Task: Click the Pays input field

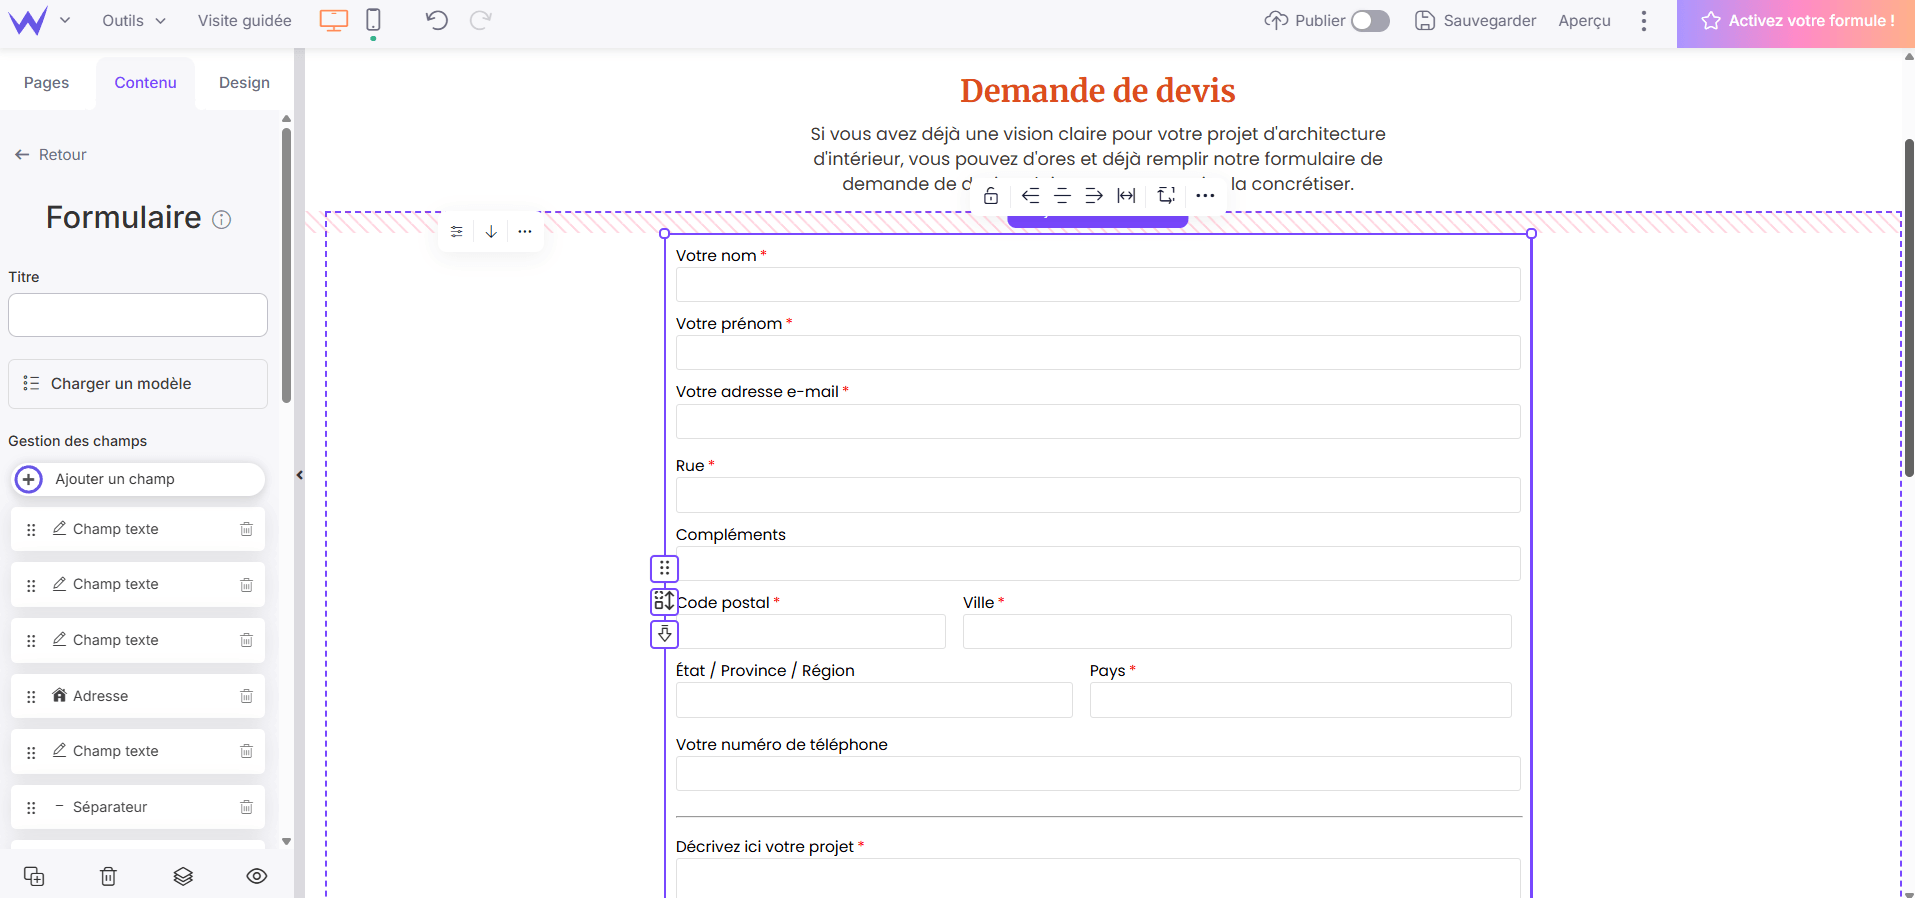Action: (1301, 700)
